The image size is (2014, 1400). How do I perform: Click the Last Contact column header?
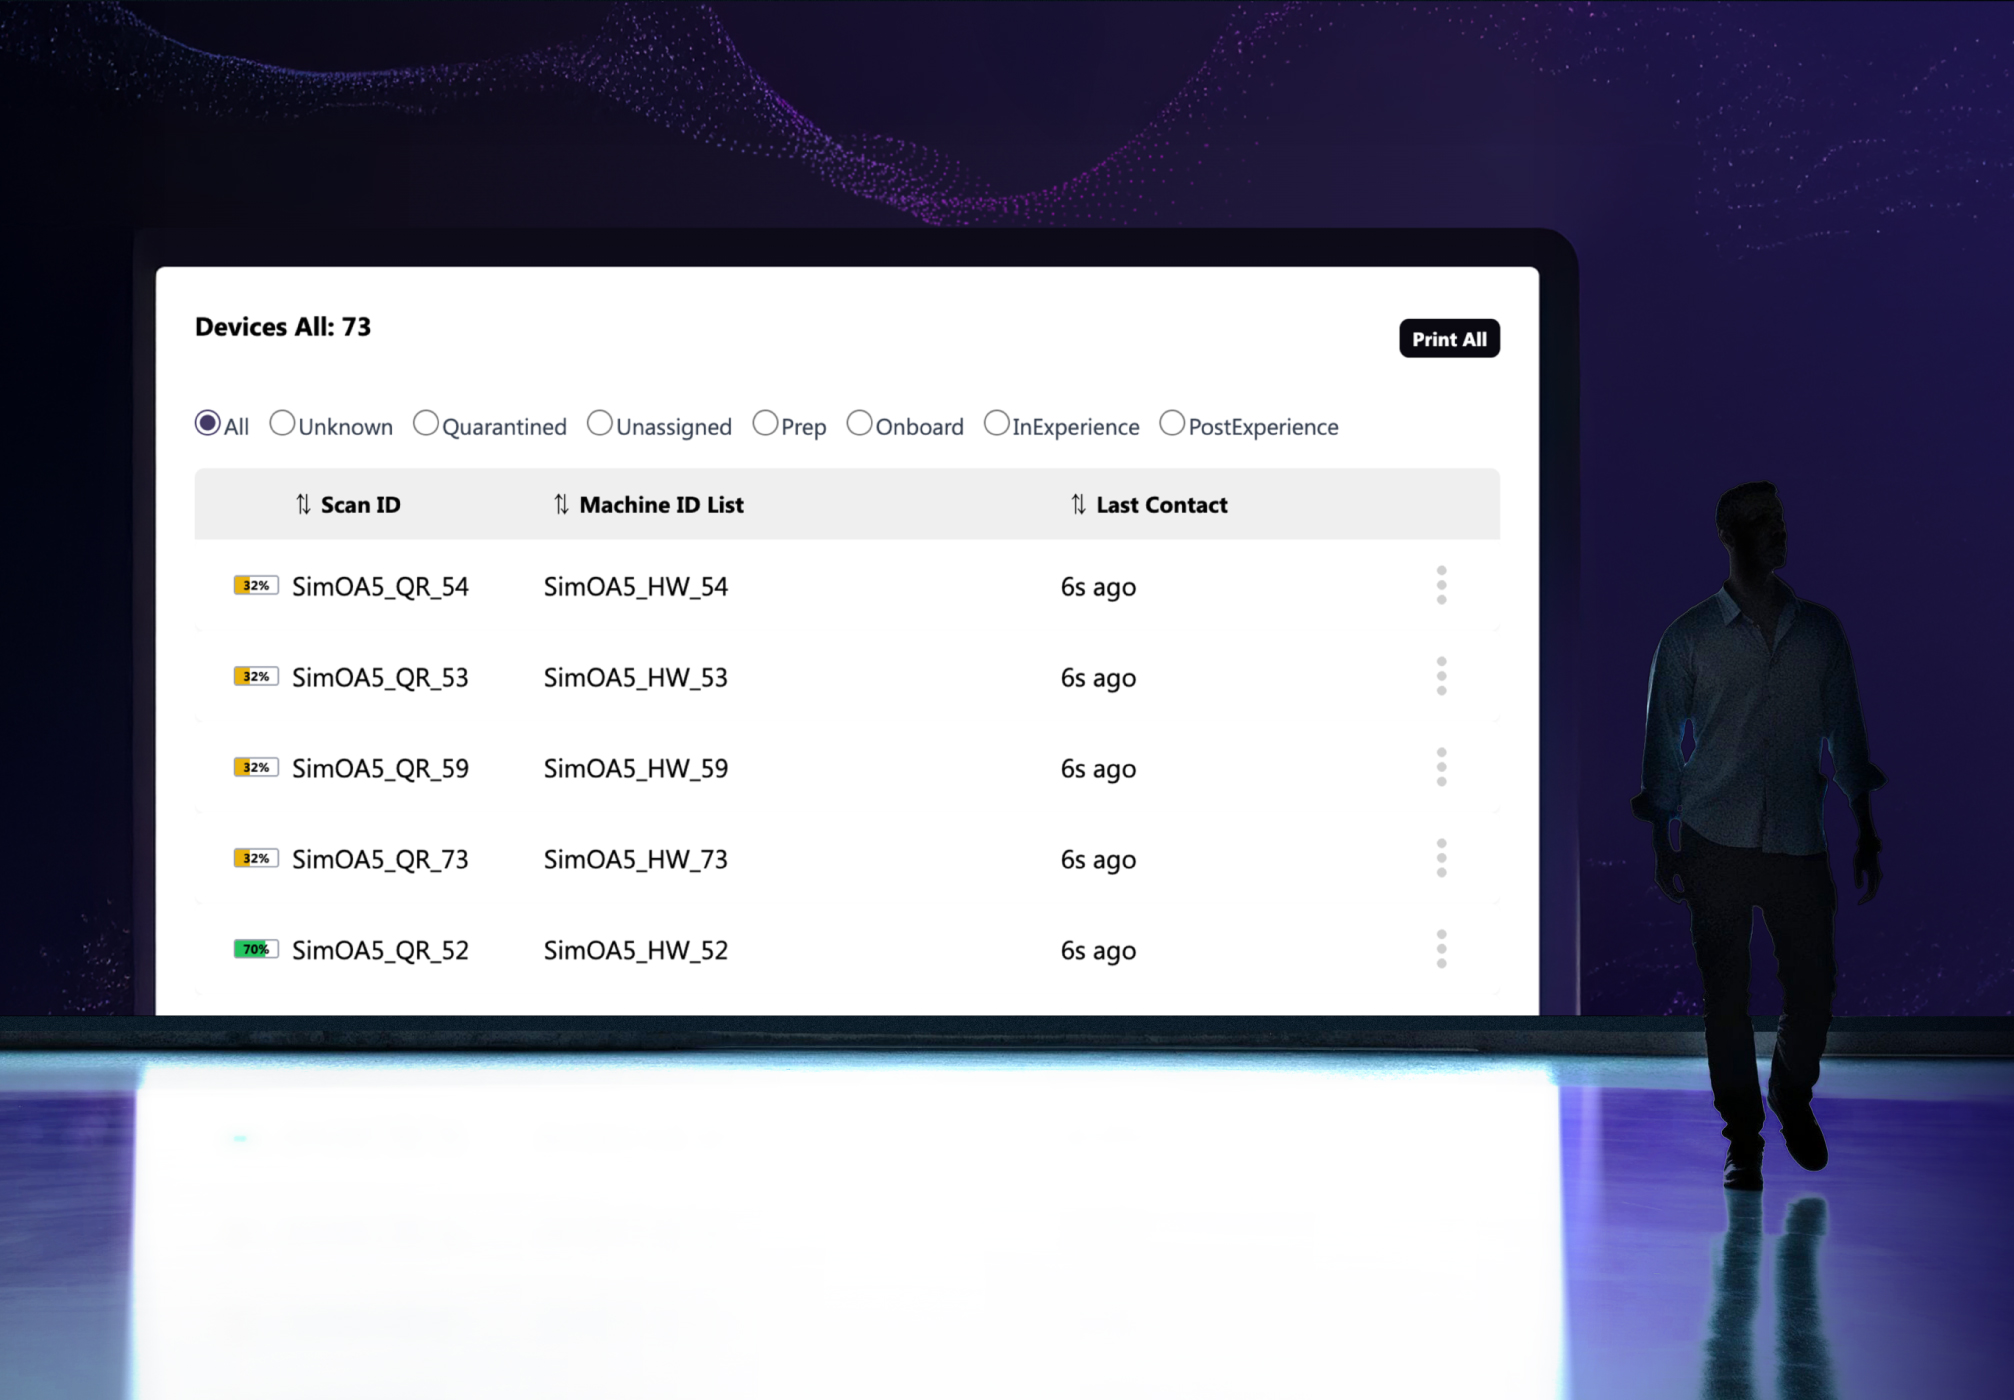(1161, 505)
